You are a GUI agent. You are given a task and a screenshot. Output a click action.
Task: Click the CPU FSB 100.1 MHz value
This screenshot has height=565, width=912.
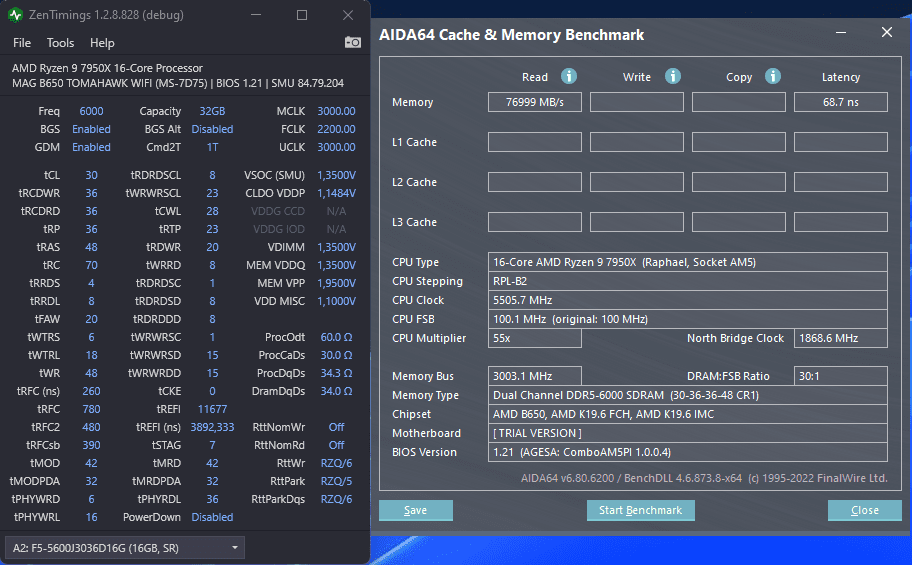[687, 319]
